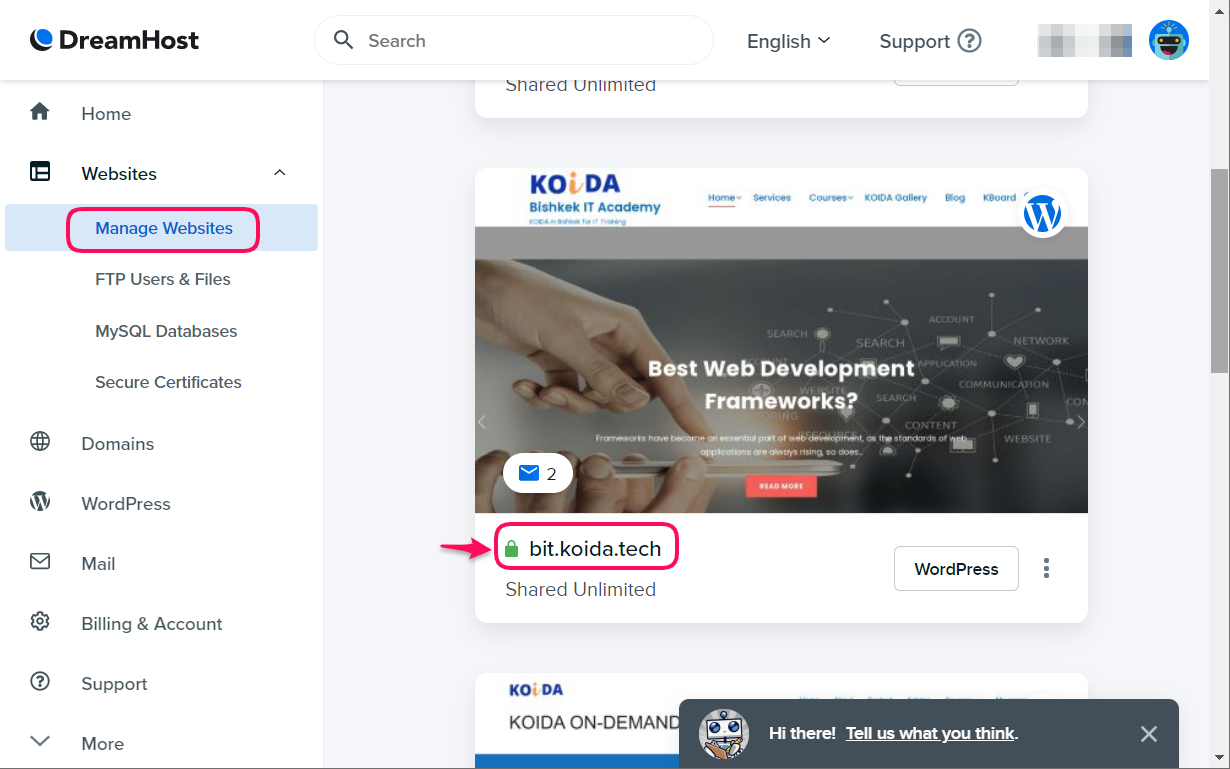Click the WordPress sidebar icon
The image size is (1230, 769).
pos(40,502)
